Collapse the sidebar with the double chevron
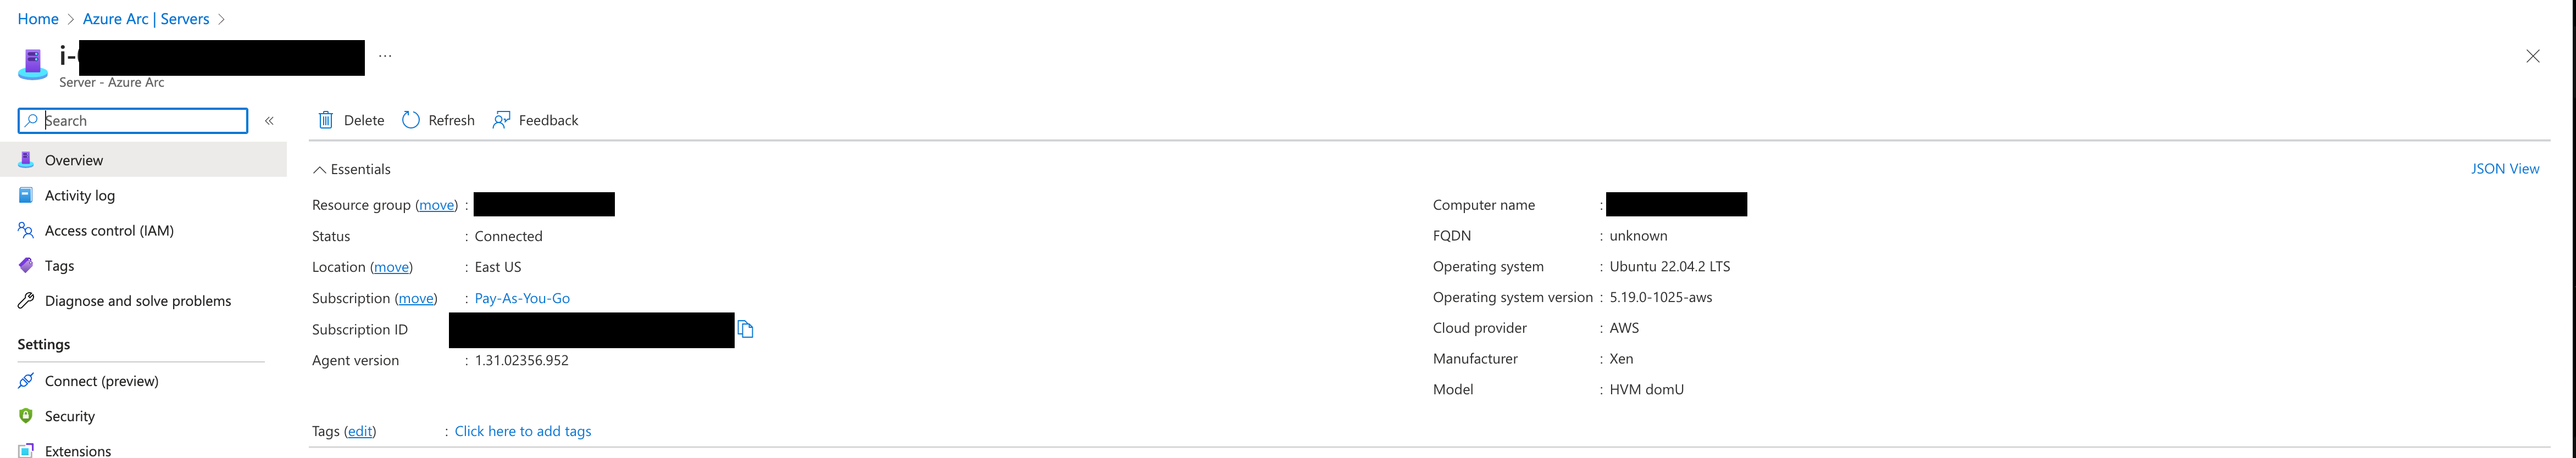Screen dimensions: 2576x458 [269, 120]
